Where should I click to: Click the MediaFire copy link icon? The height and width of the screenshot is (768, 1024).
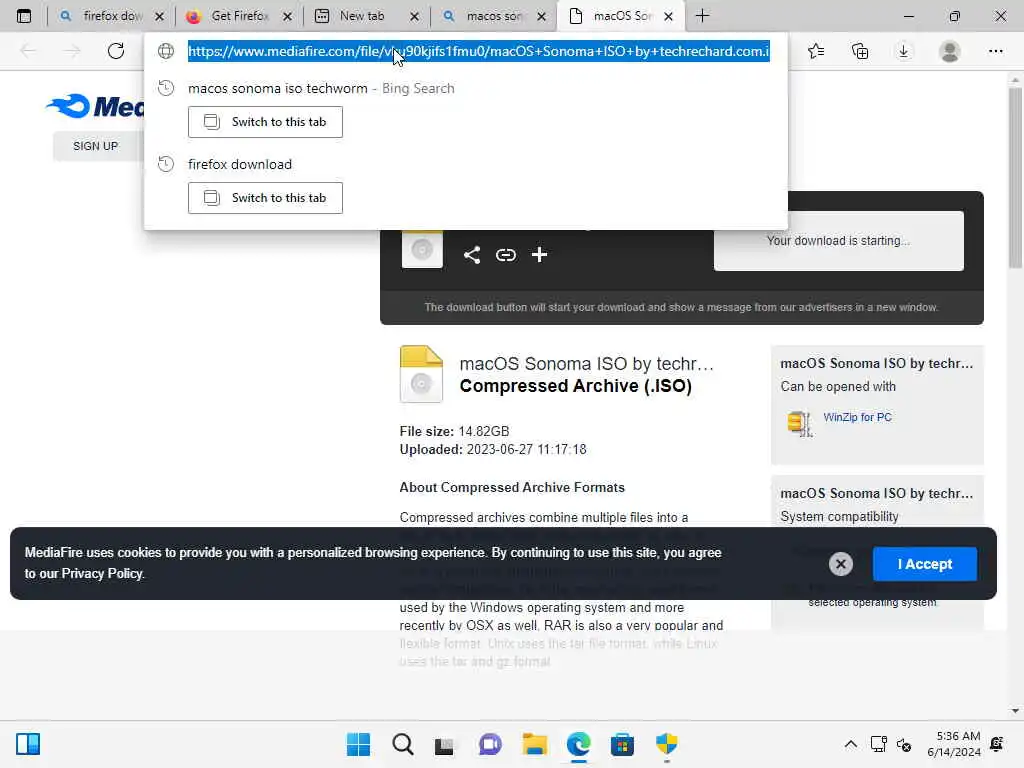coord(505,255)
